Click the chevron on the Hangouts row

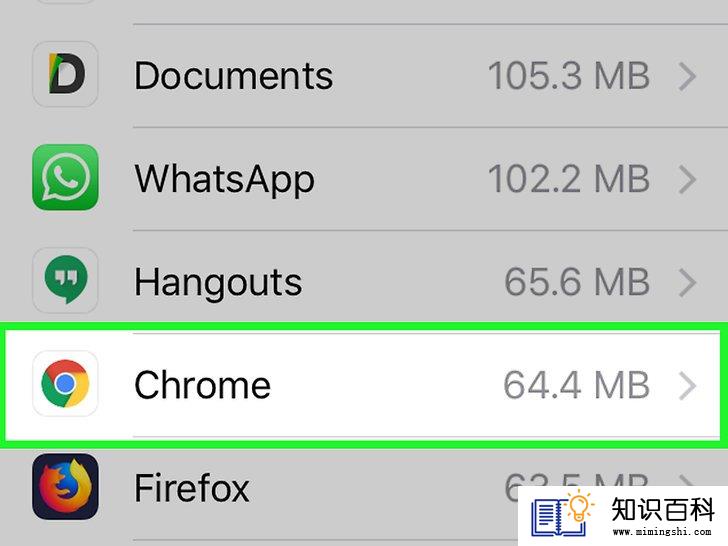[x=687, y=283]
